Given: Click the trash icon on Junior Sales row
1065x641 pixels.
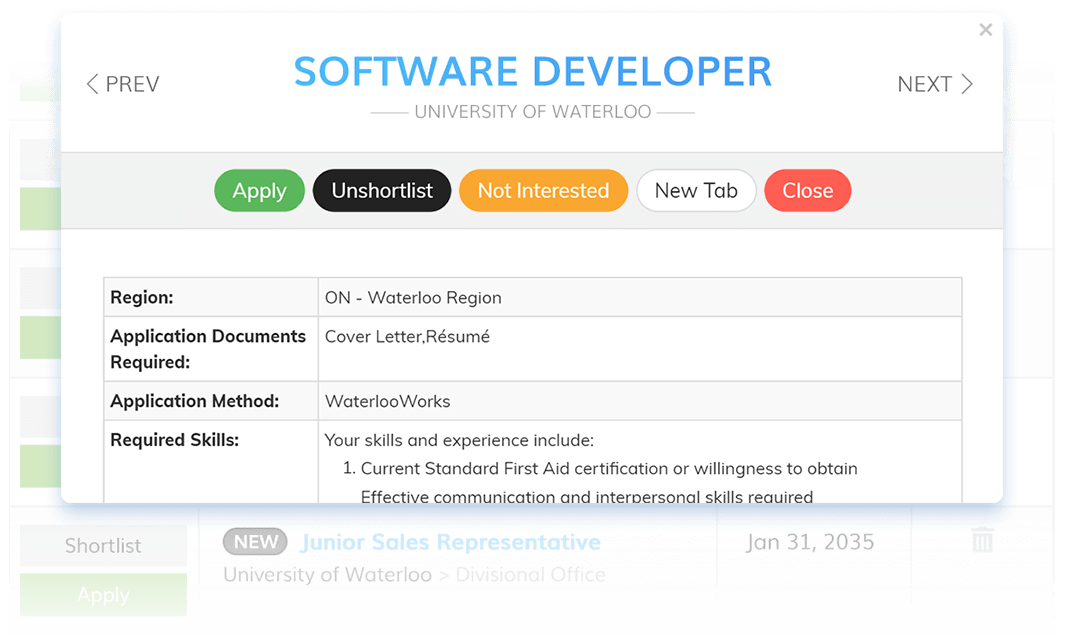Looking at the screenshot, I should click(x=982, y=541).
